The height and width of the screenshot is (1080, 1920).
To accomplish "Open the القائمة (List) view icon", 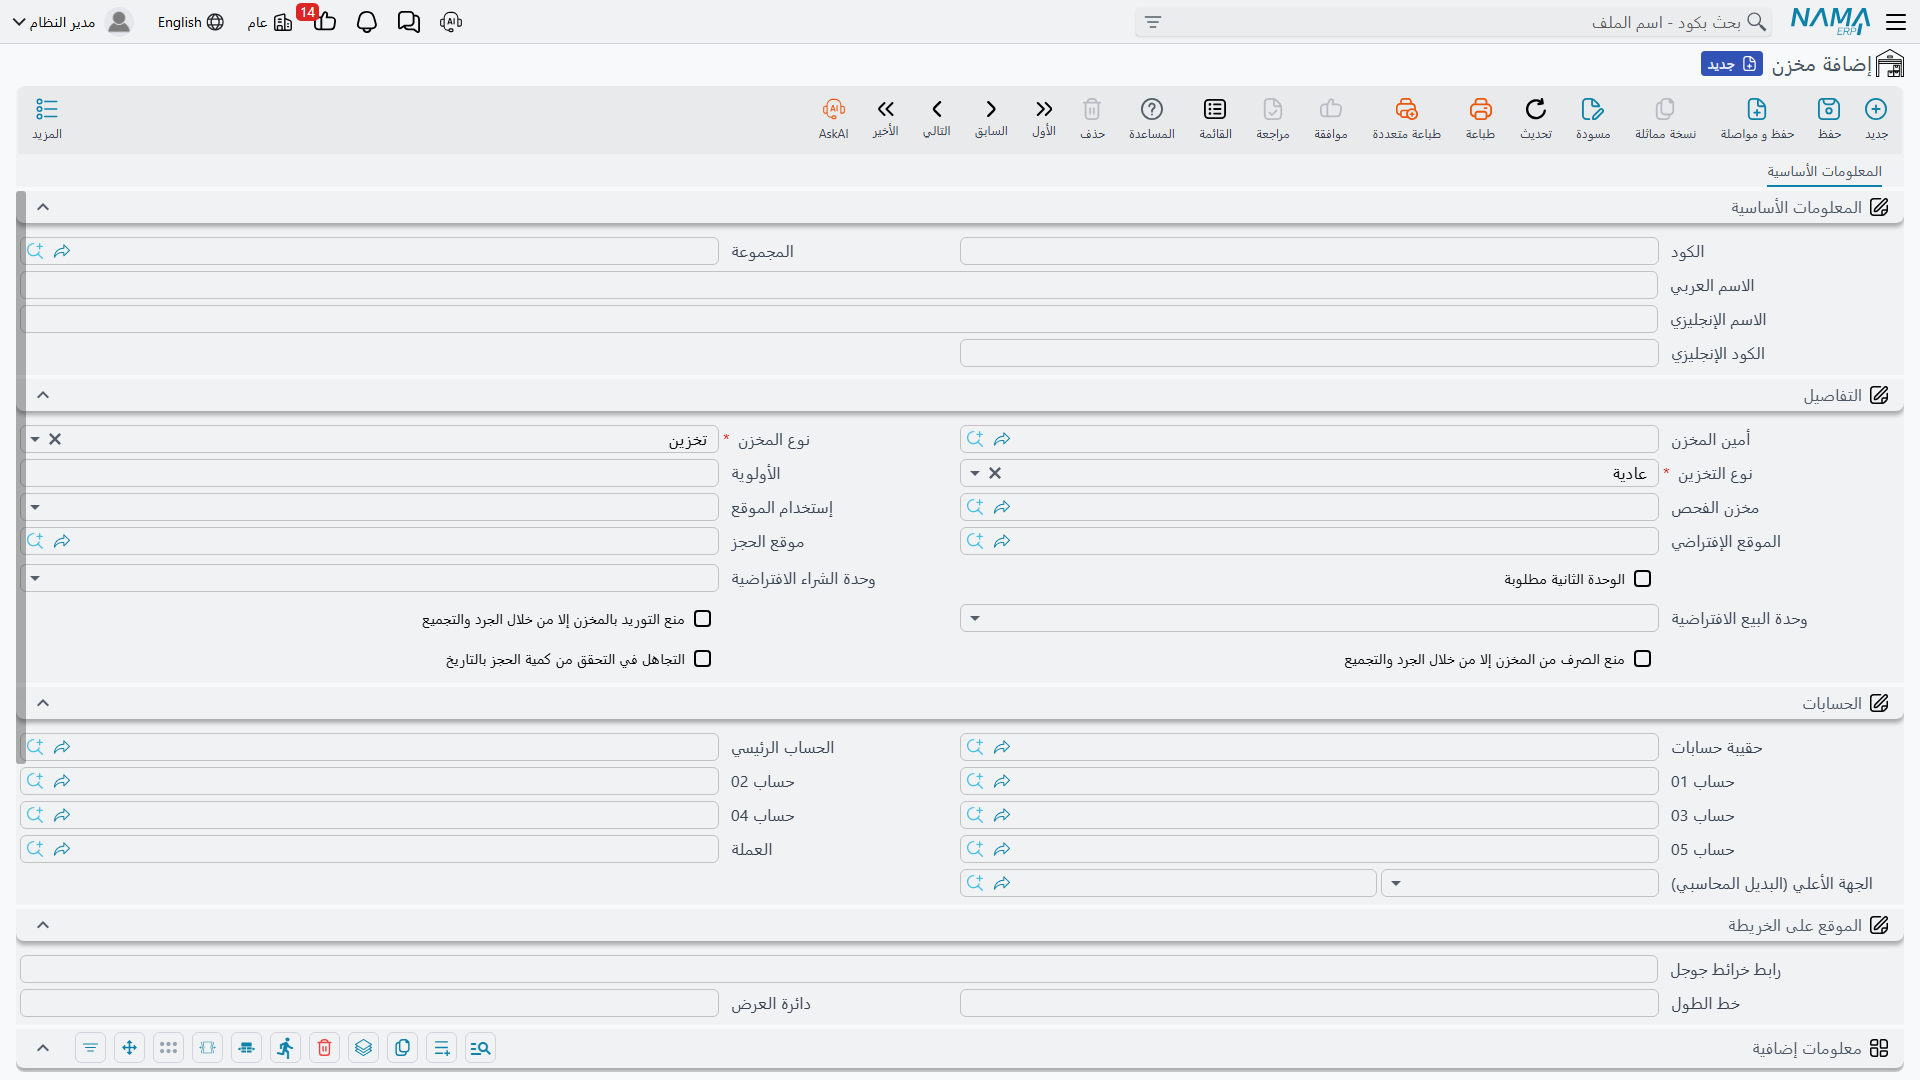I will [1215, 109].
